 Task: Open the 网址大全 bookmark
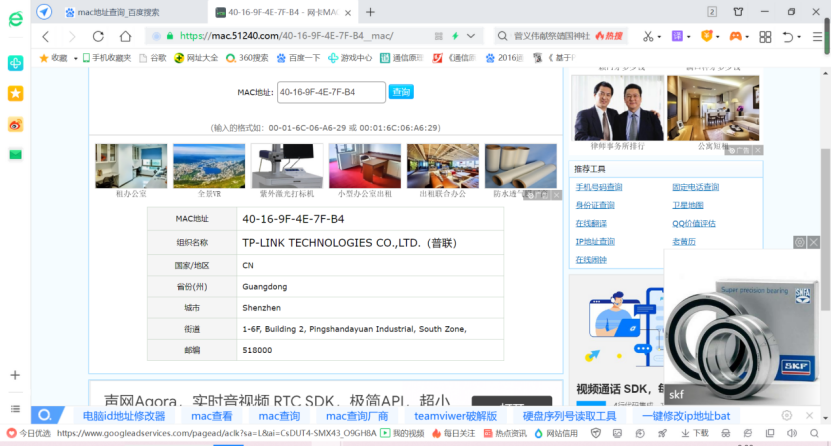coord(196,58)
